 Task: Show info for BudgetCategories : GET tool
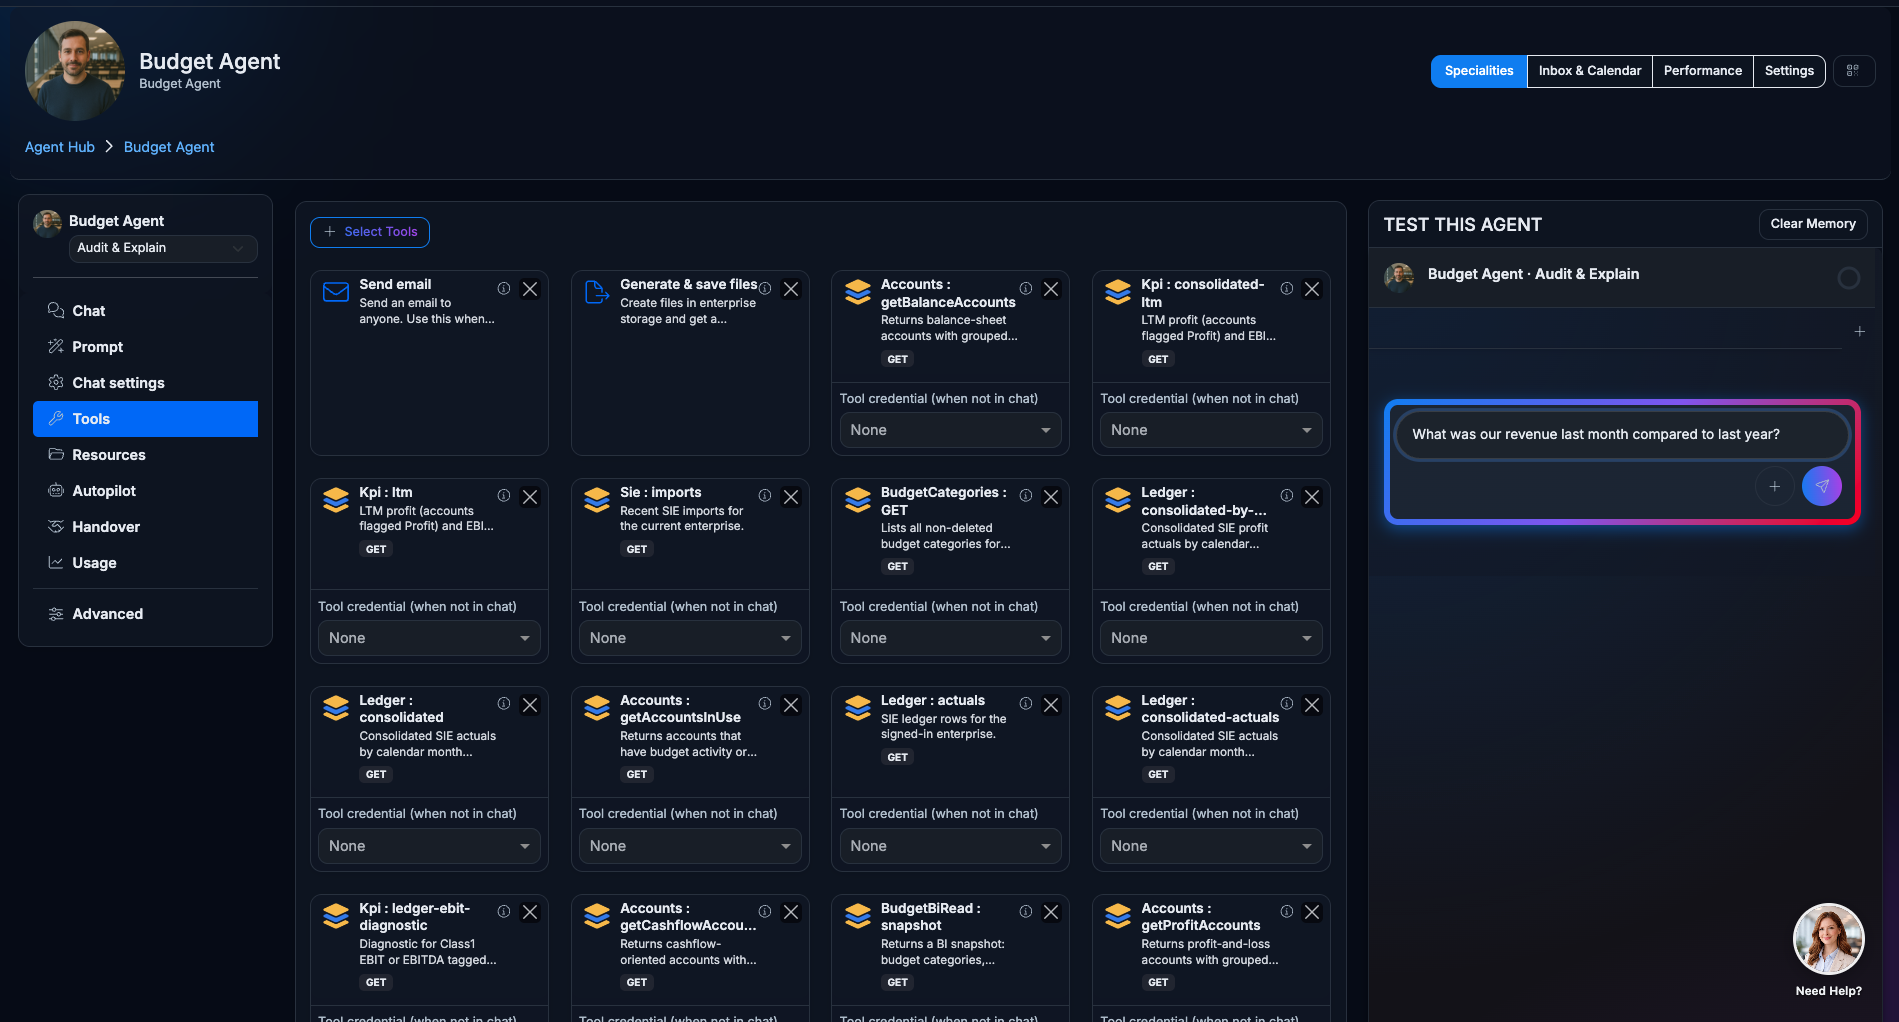(1026, 496)
